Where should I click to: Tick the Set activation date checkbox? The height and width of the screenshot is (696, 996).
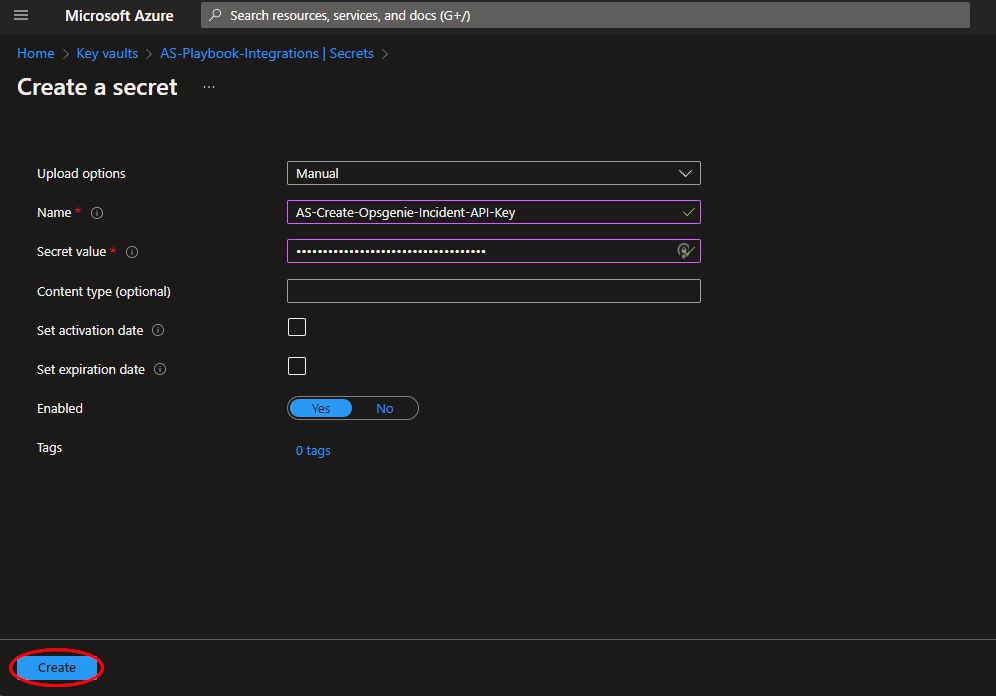pyautogui.click(x=297, y=327)
